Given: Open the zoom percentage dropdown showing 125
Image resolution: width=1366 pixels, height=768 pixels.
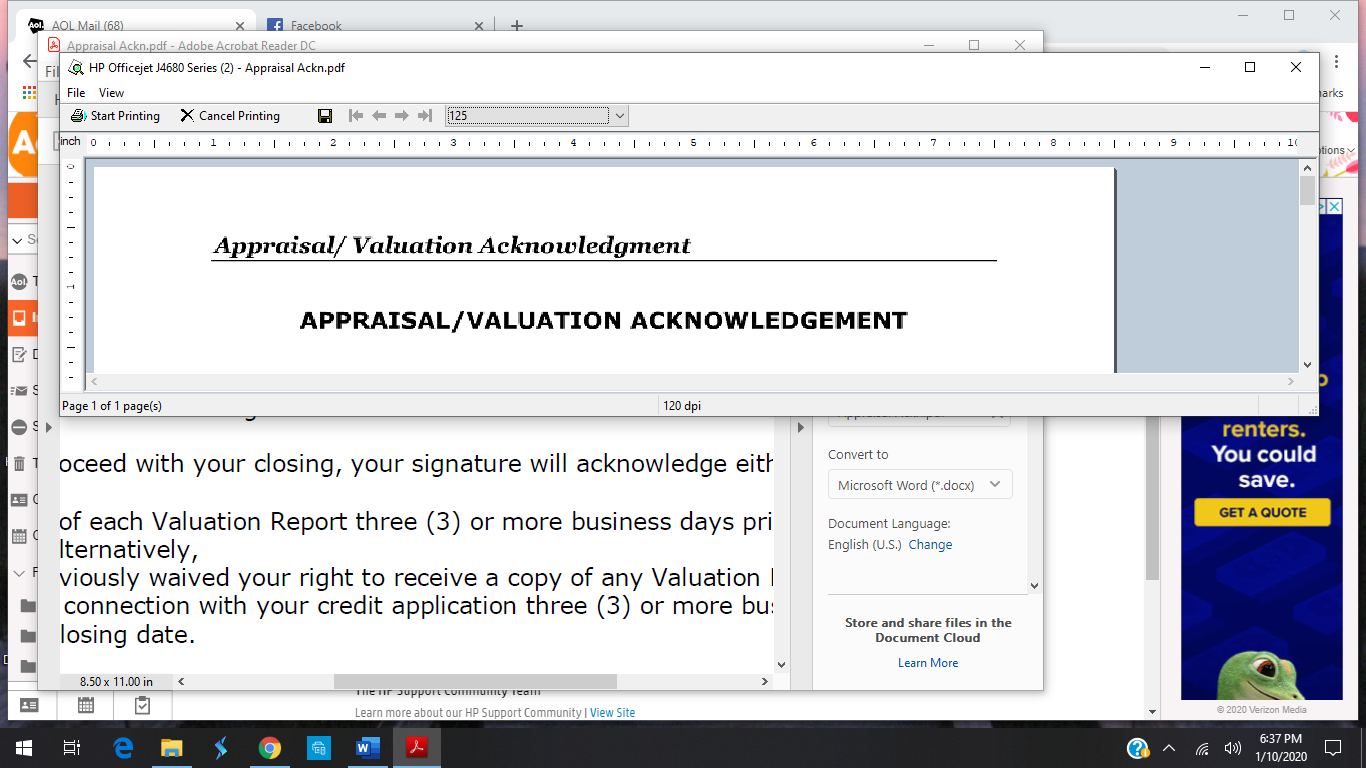Looking at the screenshot, I should pos(619,116).
